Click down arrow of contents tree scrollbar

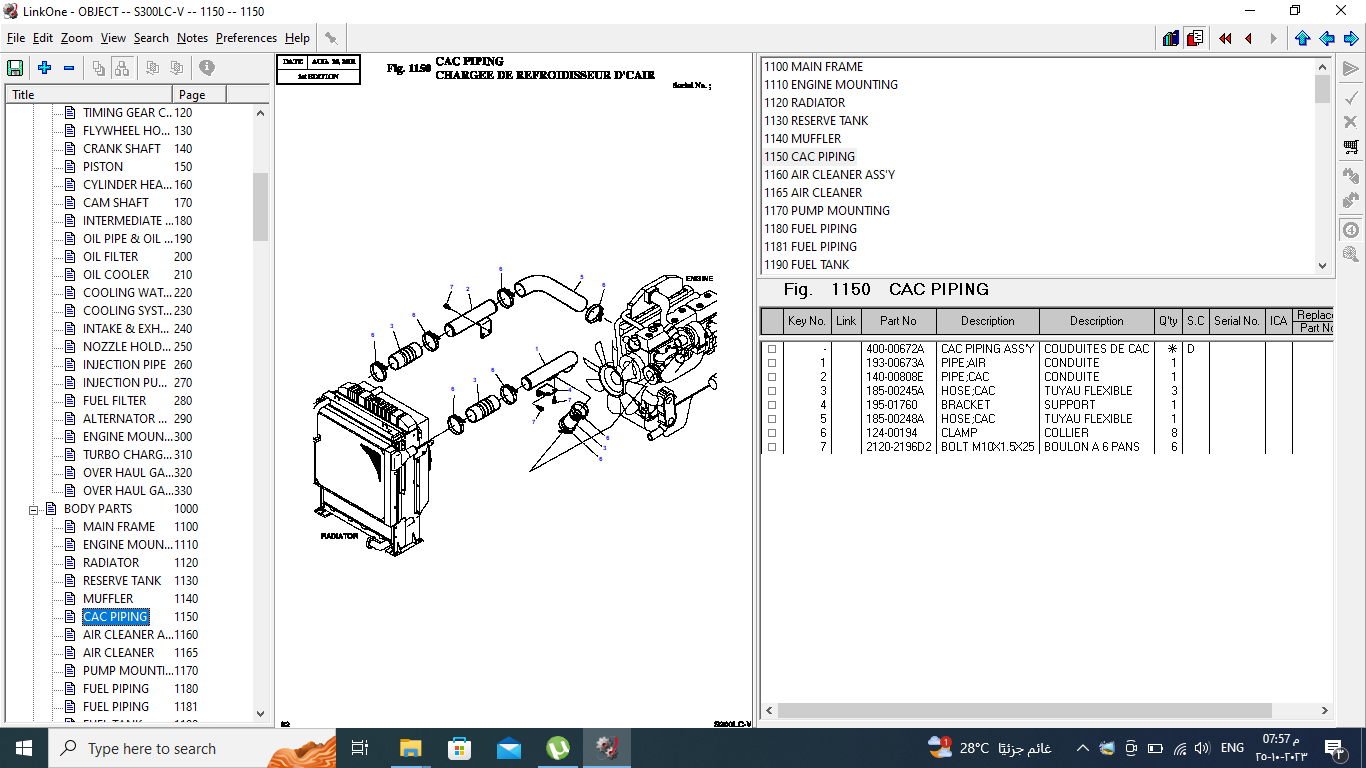coord(261,714)
